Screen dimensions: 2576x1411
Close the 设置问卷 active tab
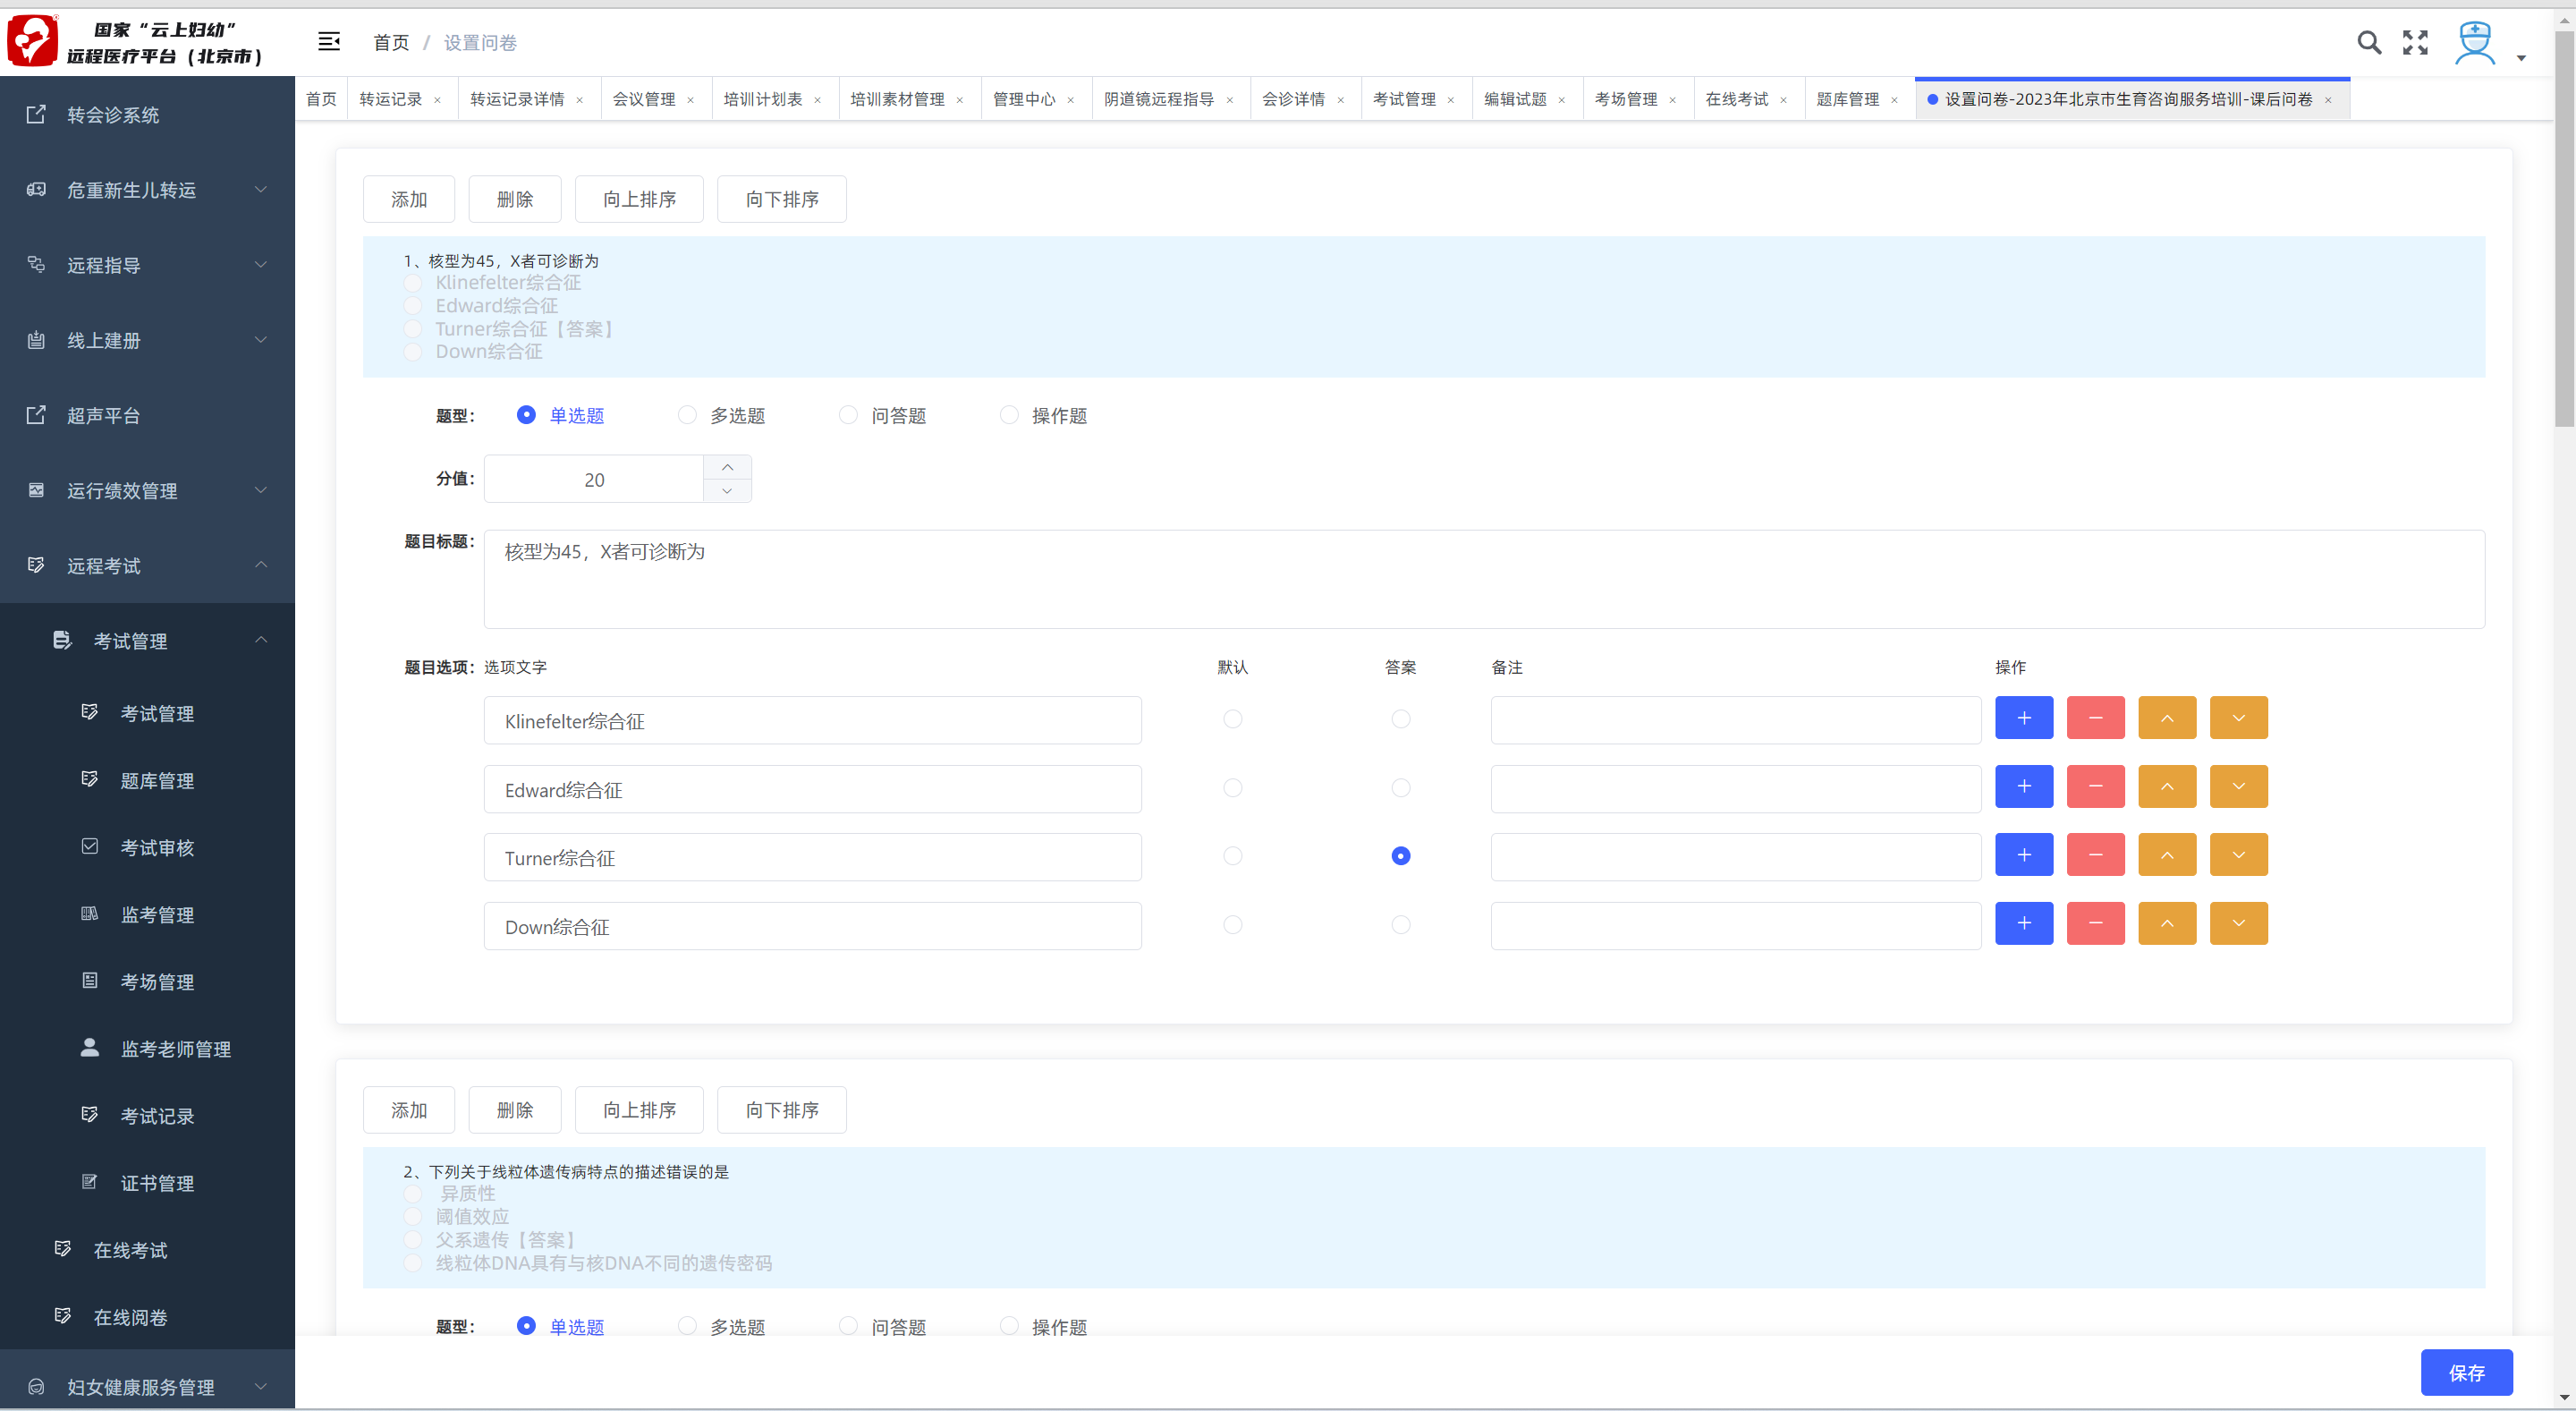pyautogui.click(x=2327, y=100)
